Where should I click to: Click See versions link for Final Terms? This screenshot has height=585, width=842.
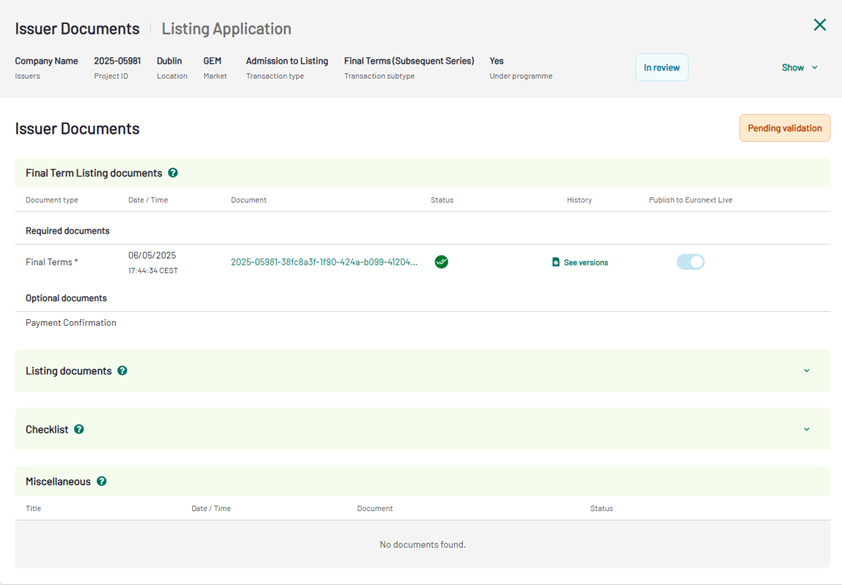click(x=585, y=263)
